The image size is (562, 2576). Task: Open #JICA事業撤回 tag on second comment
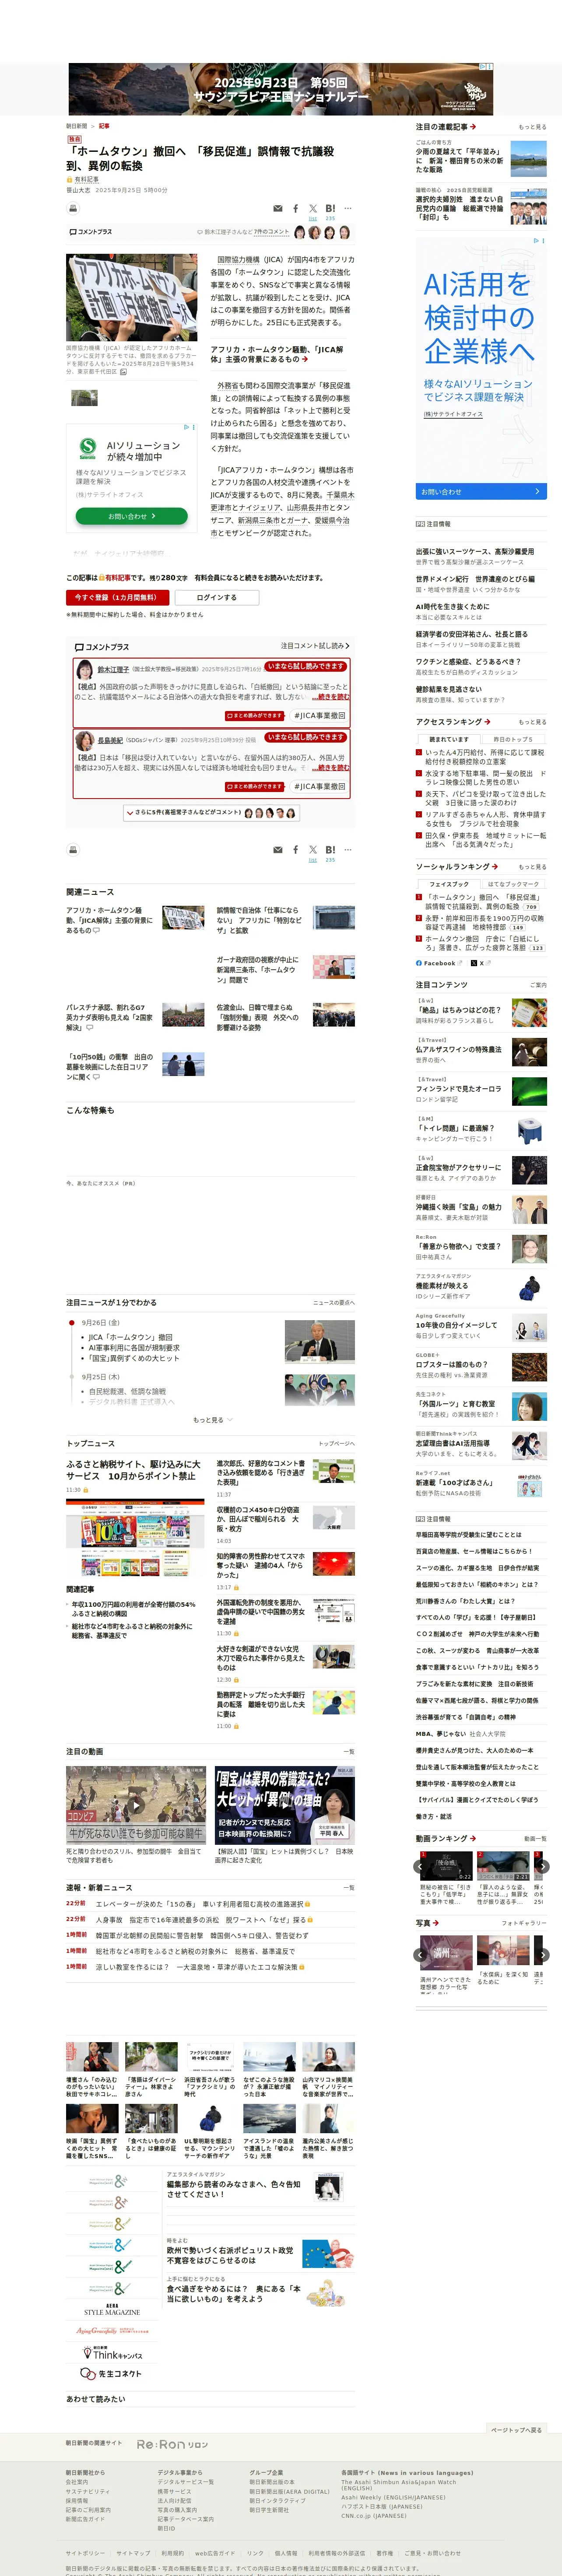320,787
